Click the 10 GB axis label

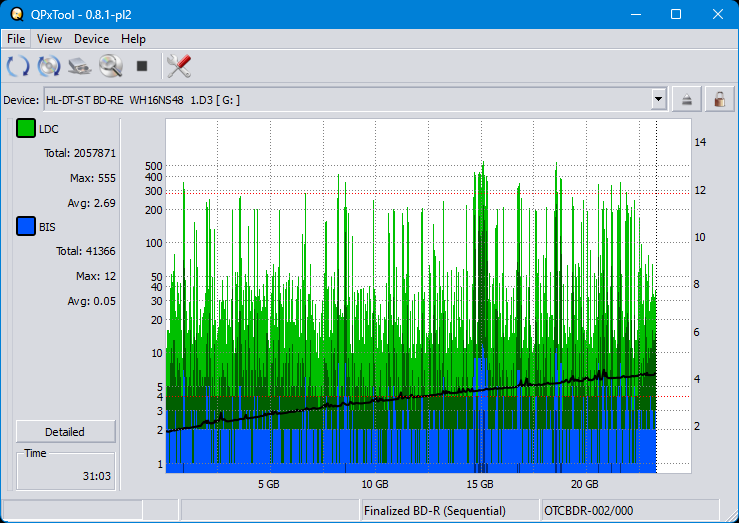click(375, 484)
